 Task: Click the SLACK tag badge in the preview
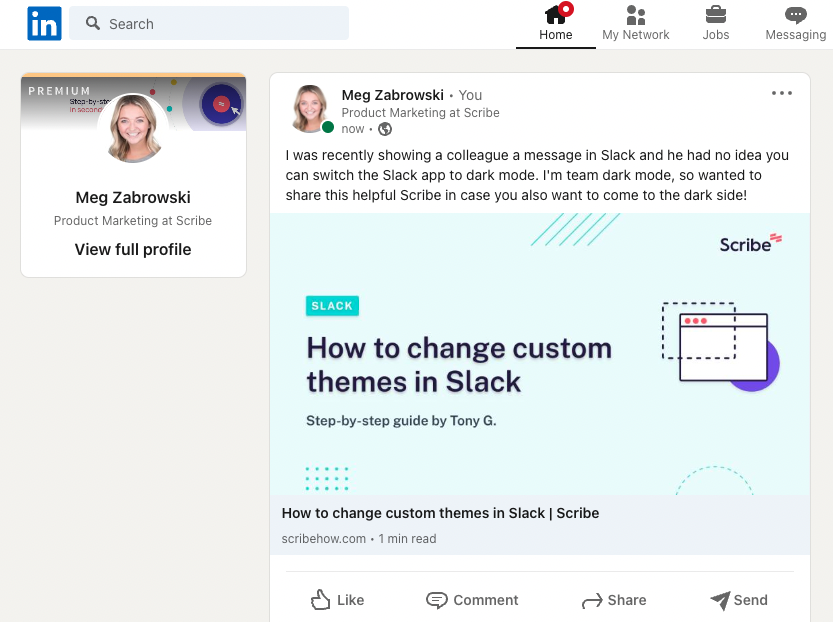[333, 306]
